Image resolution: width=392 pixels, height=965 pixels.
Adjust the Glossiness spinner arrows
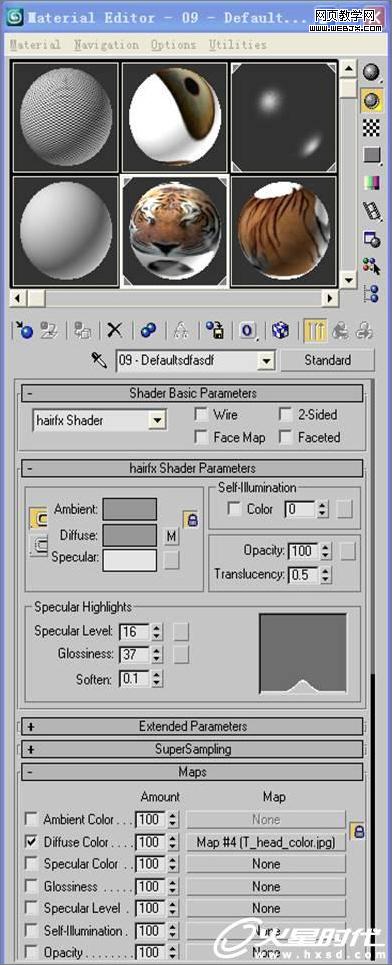click(157, 654)
